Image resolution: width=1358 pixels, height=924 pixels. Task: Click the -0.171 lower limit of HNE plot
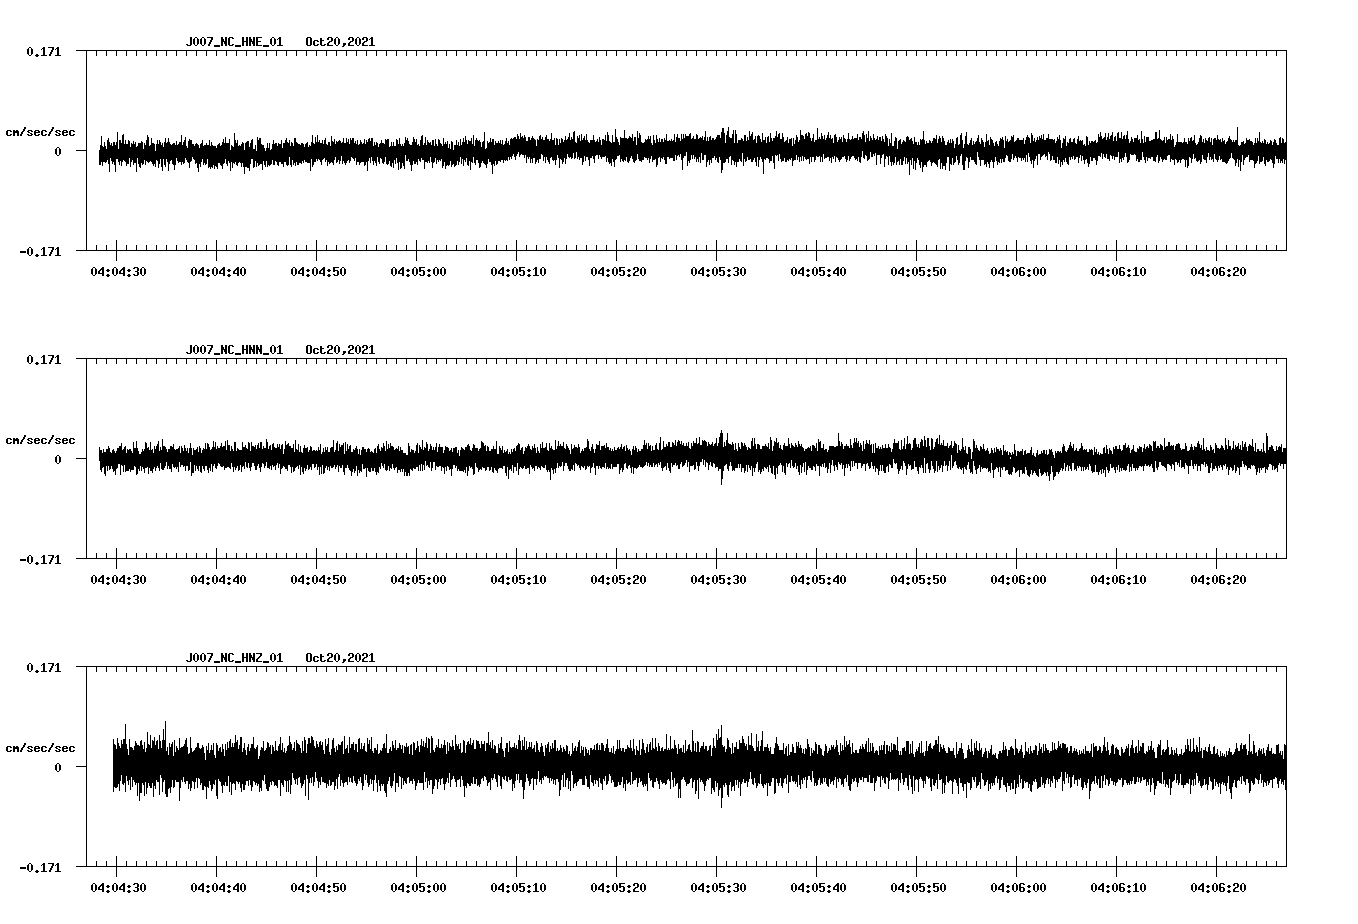point(40,251)
